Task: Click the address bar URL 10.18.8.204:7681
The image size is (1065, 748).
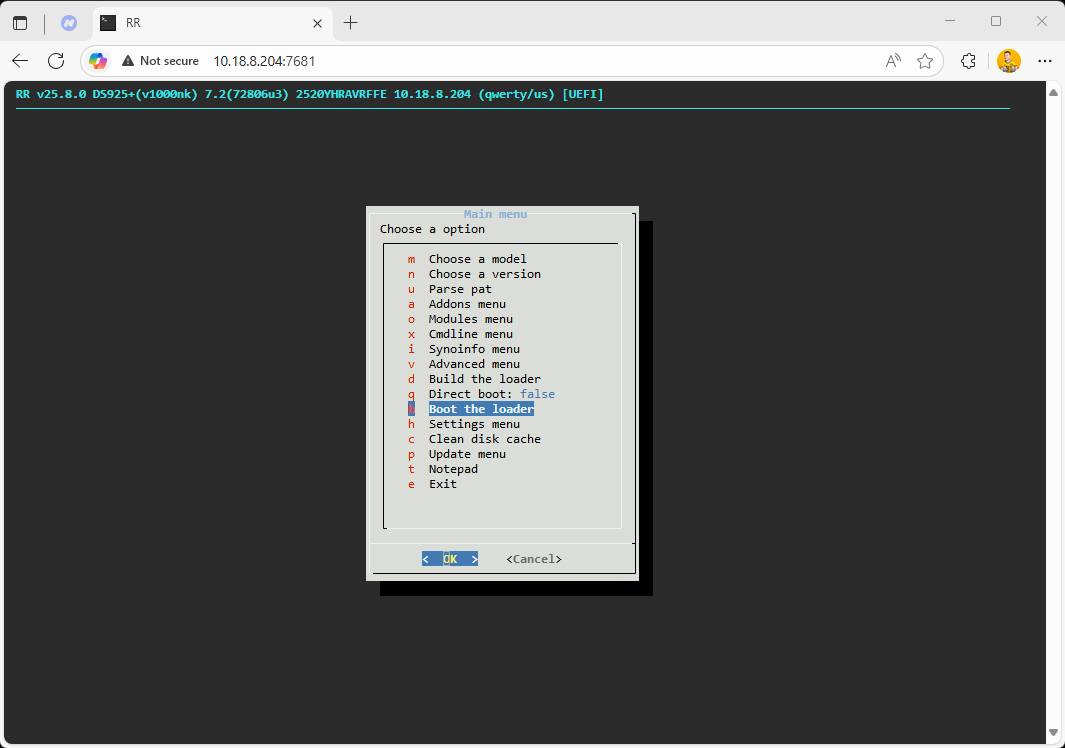Action: point(264,61)
